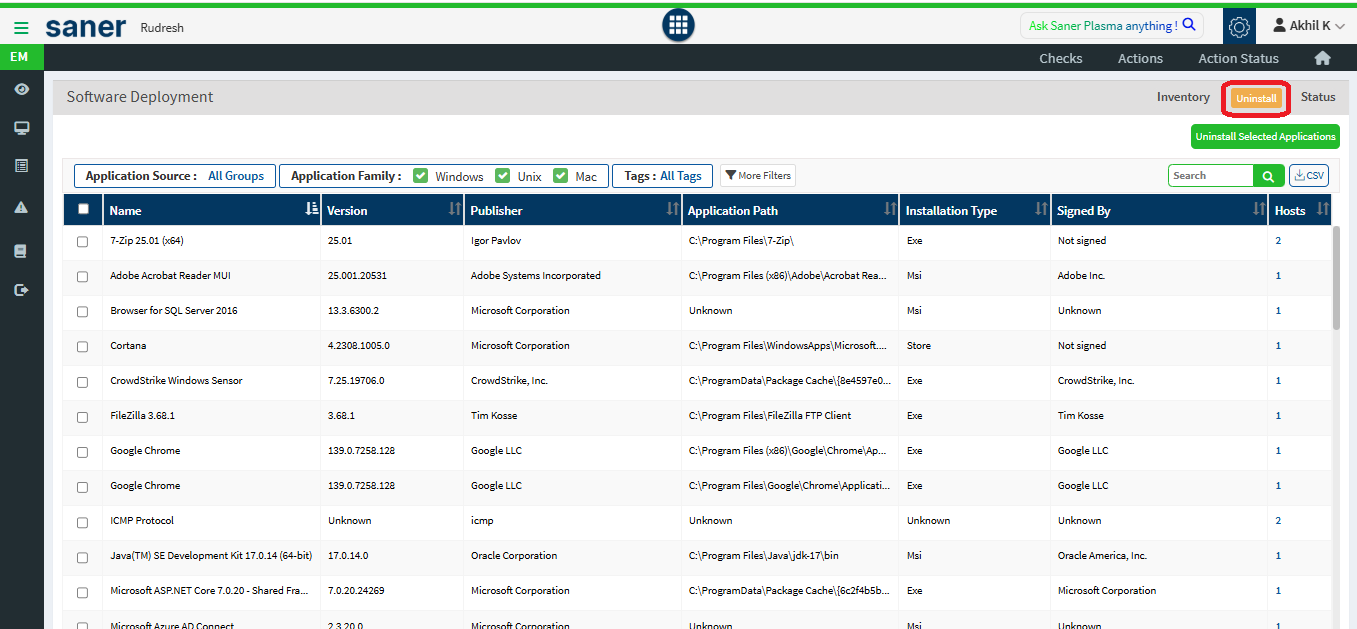Open the Action Status menu
Image resolution: width=1357 pixels, height=629 pixels.
(x=1238, y=58)
